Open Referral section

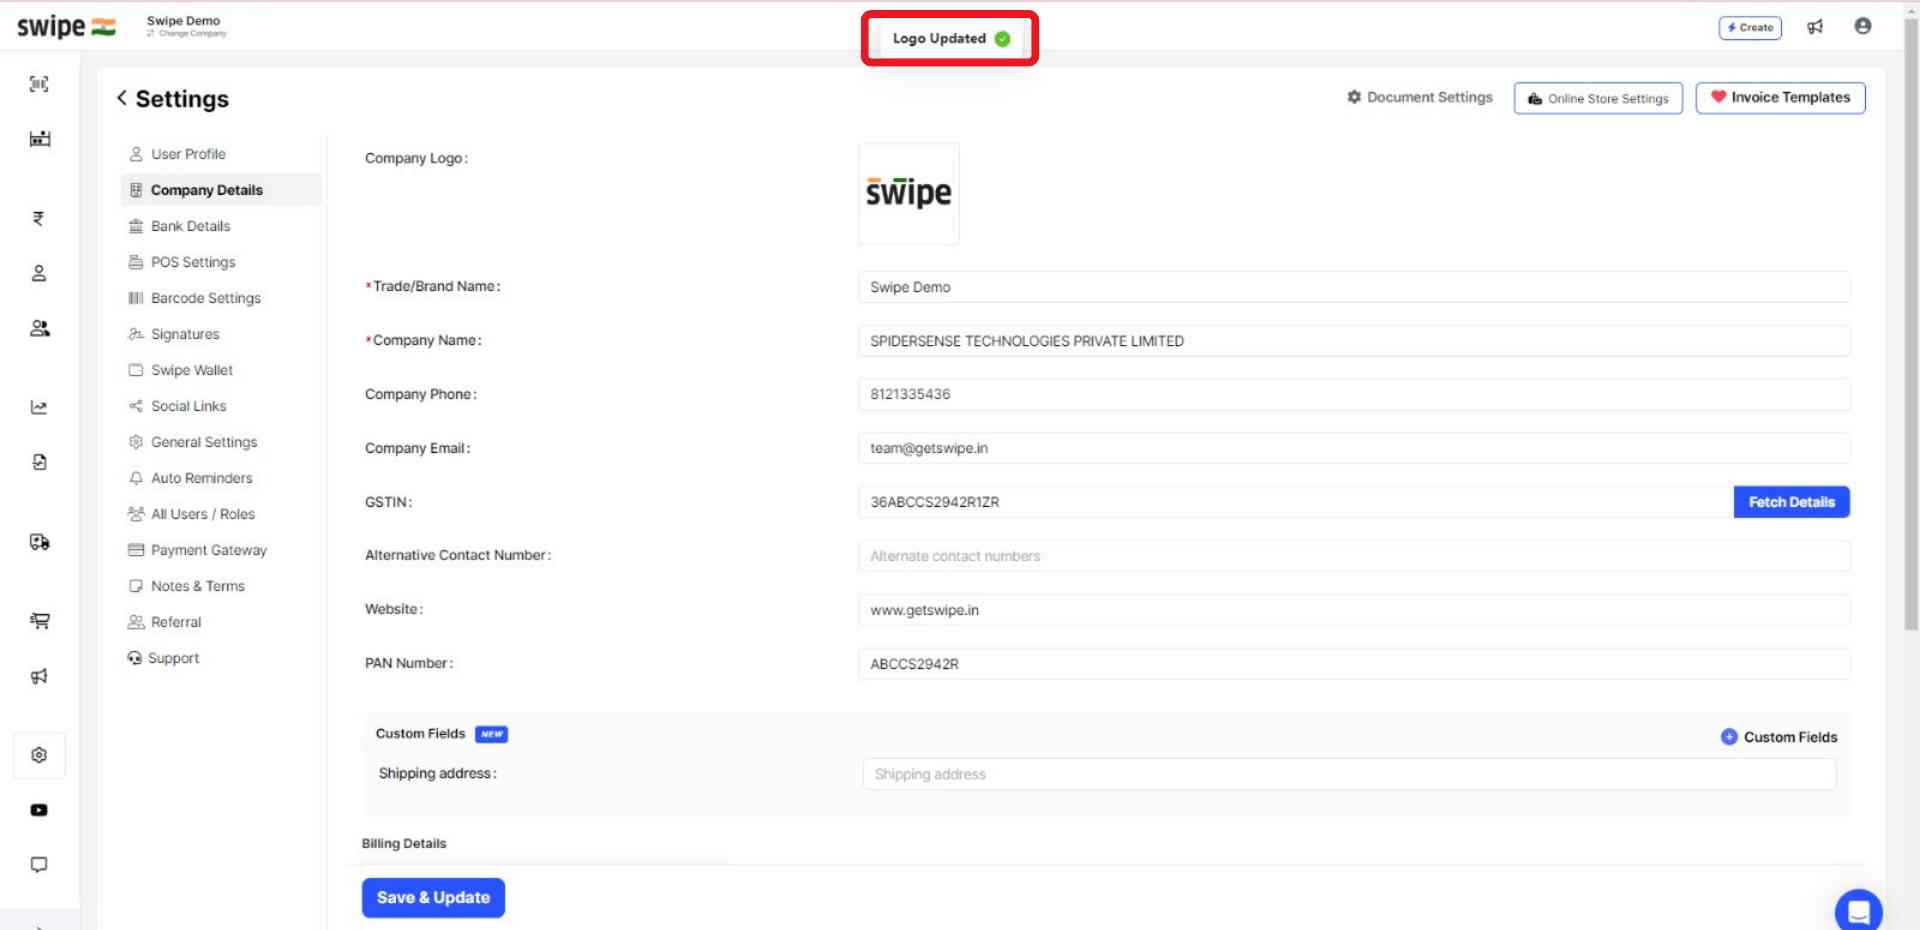point(221,622)
